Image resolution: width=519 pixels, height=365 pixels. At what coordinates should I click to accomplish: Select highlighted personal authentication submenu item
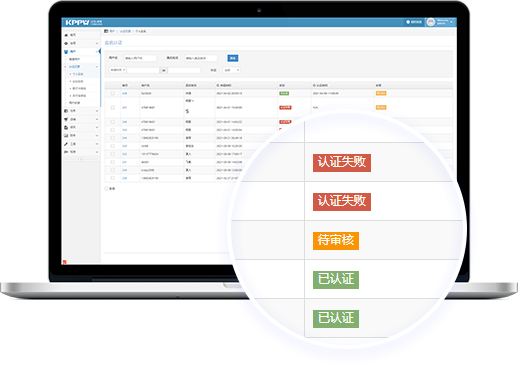click(78, 74)
